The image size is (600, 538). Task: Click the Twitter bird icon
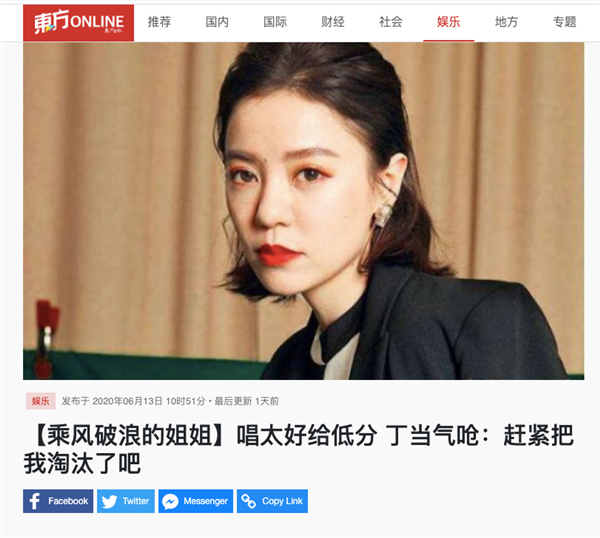109,501
